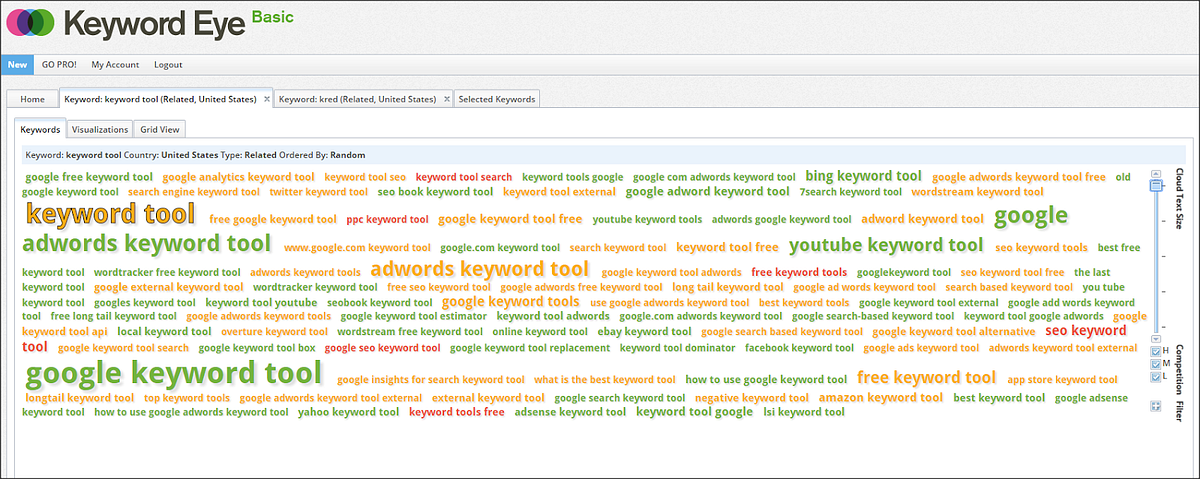Screen dimensions: 1200x479
Task: Click red keyword 'ppc keyword tool'
Action: [387, 219]
